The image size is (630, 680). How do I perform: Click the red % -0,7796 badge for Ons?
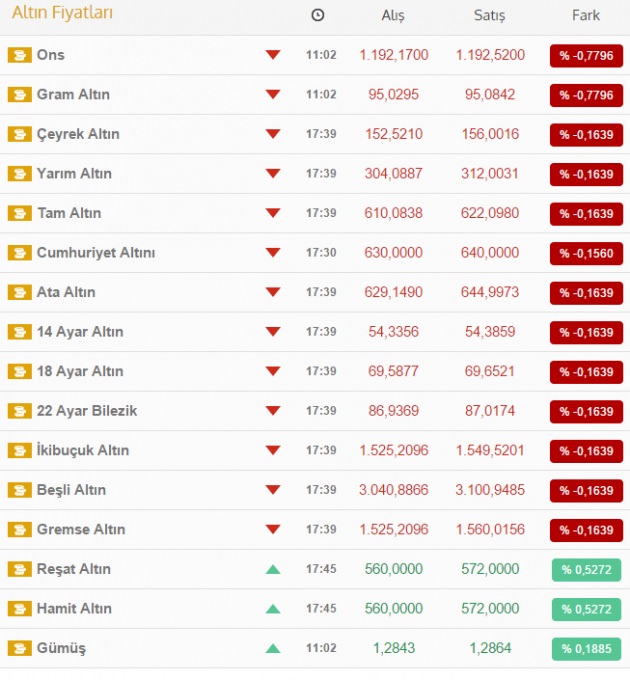pyautogui.click(x=586, y=55)
